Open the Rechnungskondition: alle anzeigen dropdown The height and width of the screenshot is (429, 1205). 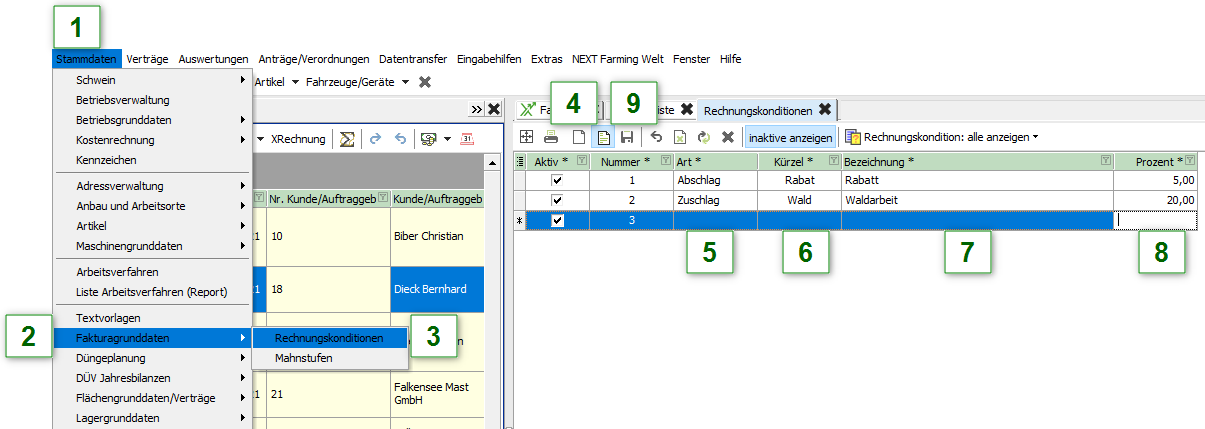pos(944,137)
